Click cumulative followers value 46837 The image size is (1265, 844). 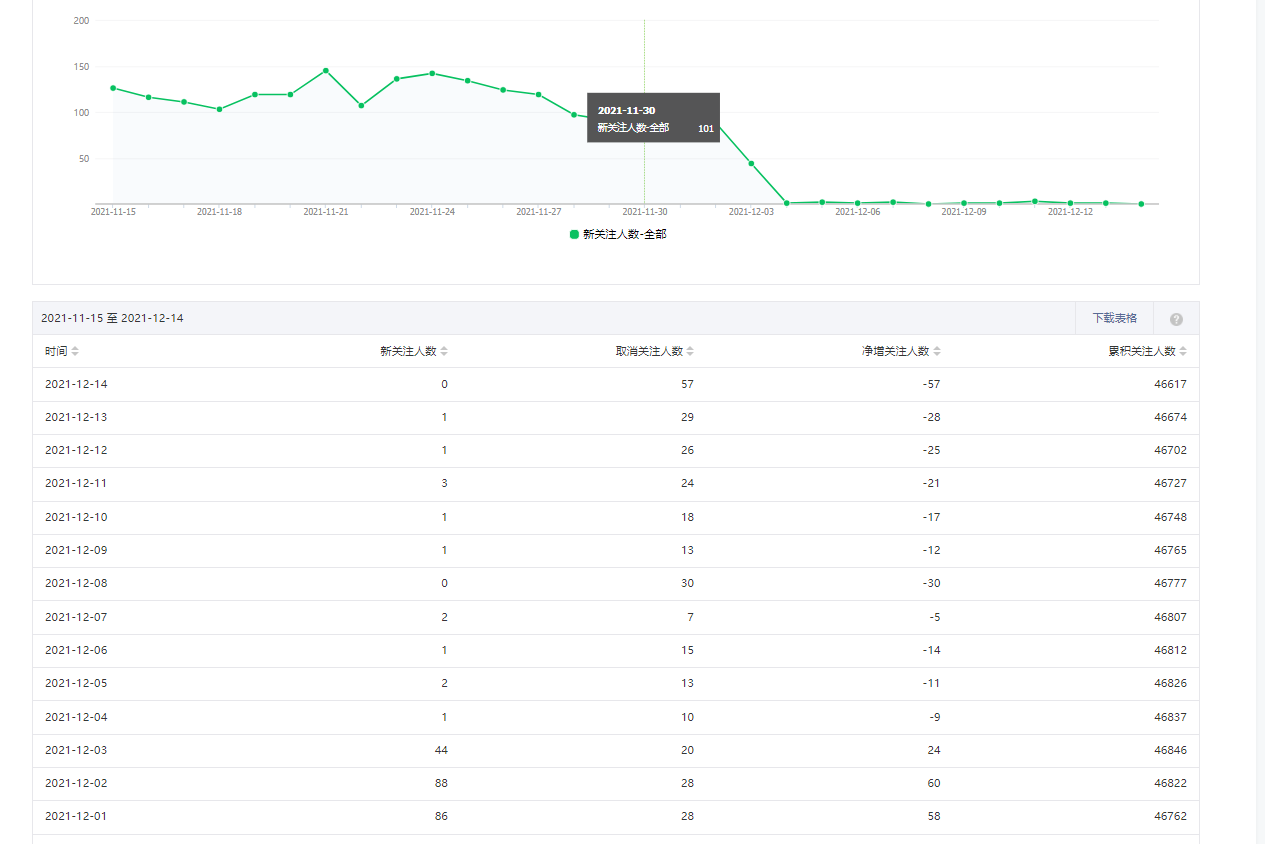1170,717
